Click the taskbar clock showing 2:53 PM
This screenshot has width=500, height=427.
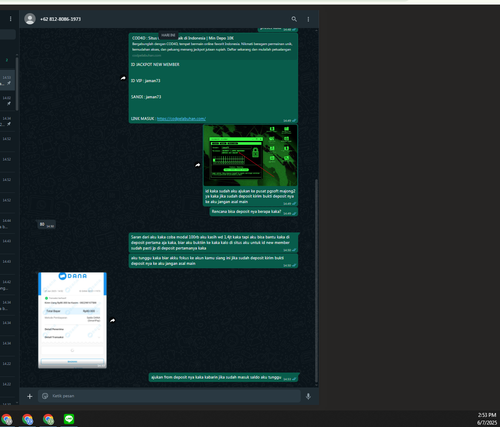click(x=487, y=415)
